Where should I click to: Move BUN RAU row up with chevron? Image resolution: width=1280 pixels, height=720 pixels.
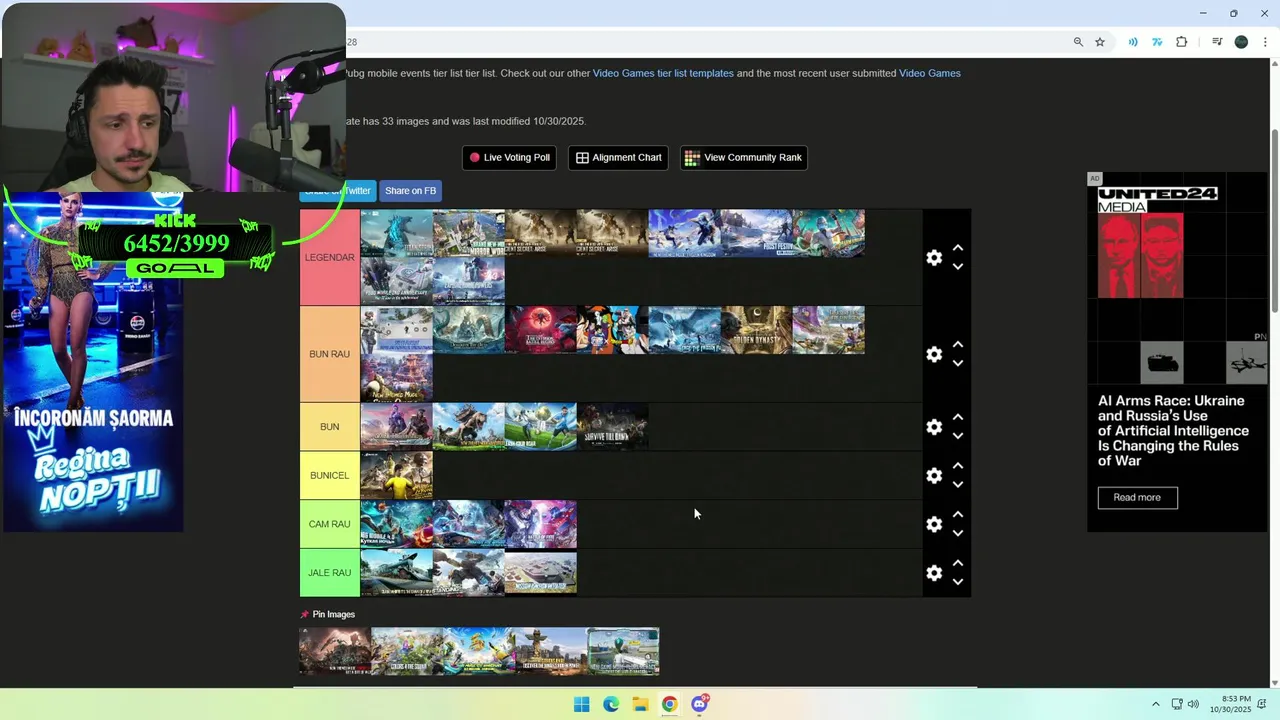pyautogui.click(x=958, y=345)
